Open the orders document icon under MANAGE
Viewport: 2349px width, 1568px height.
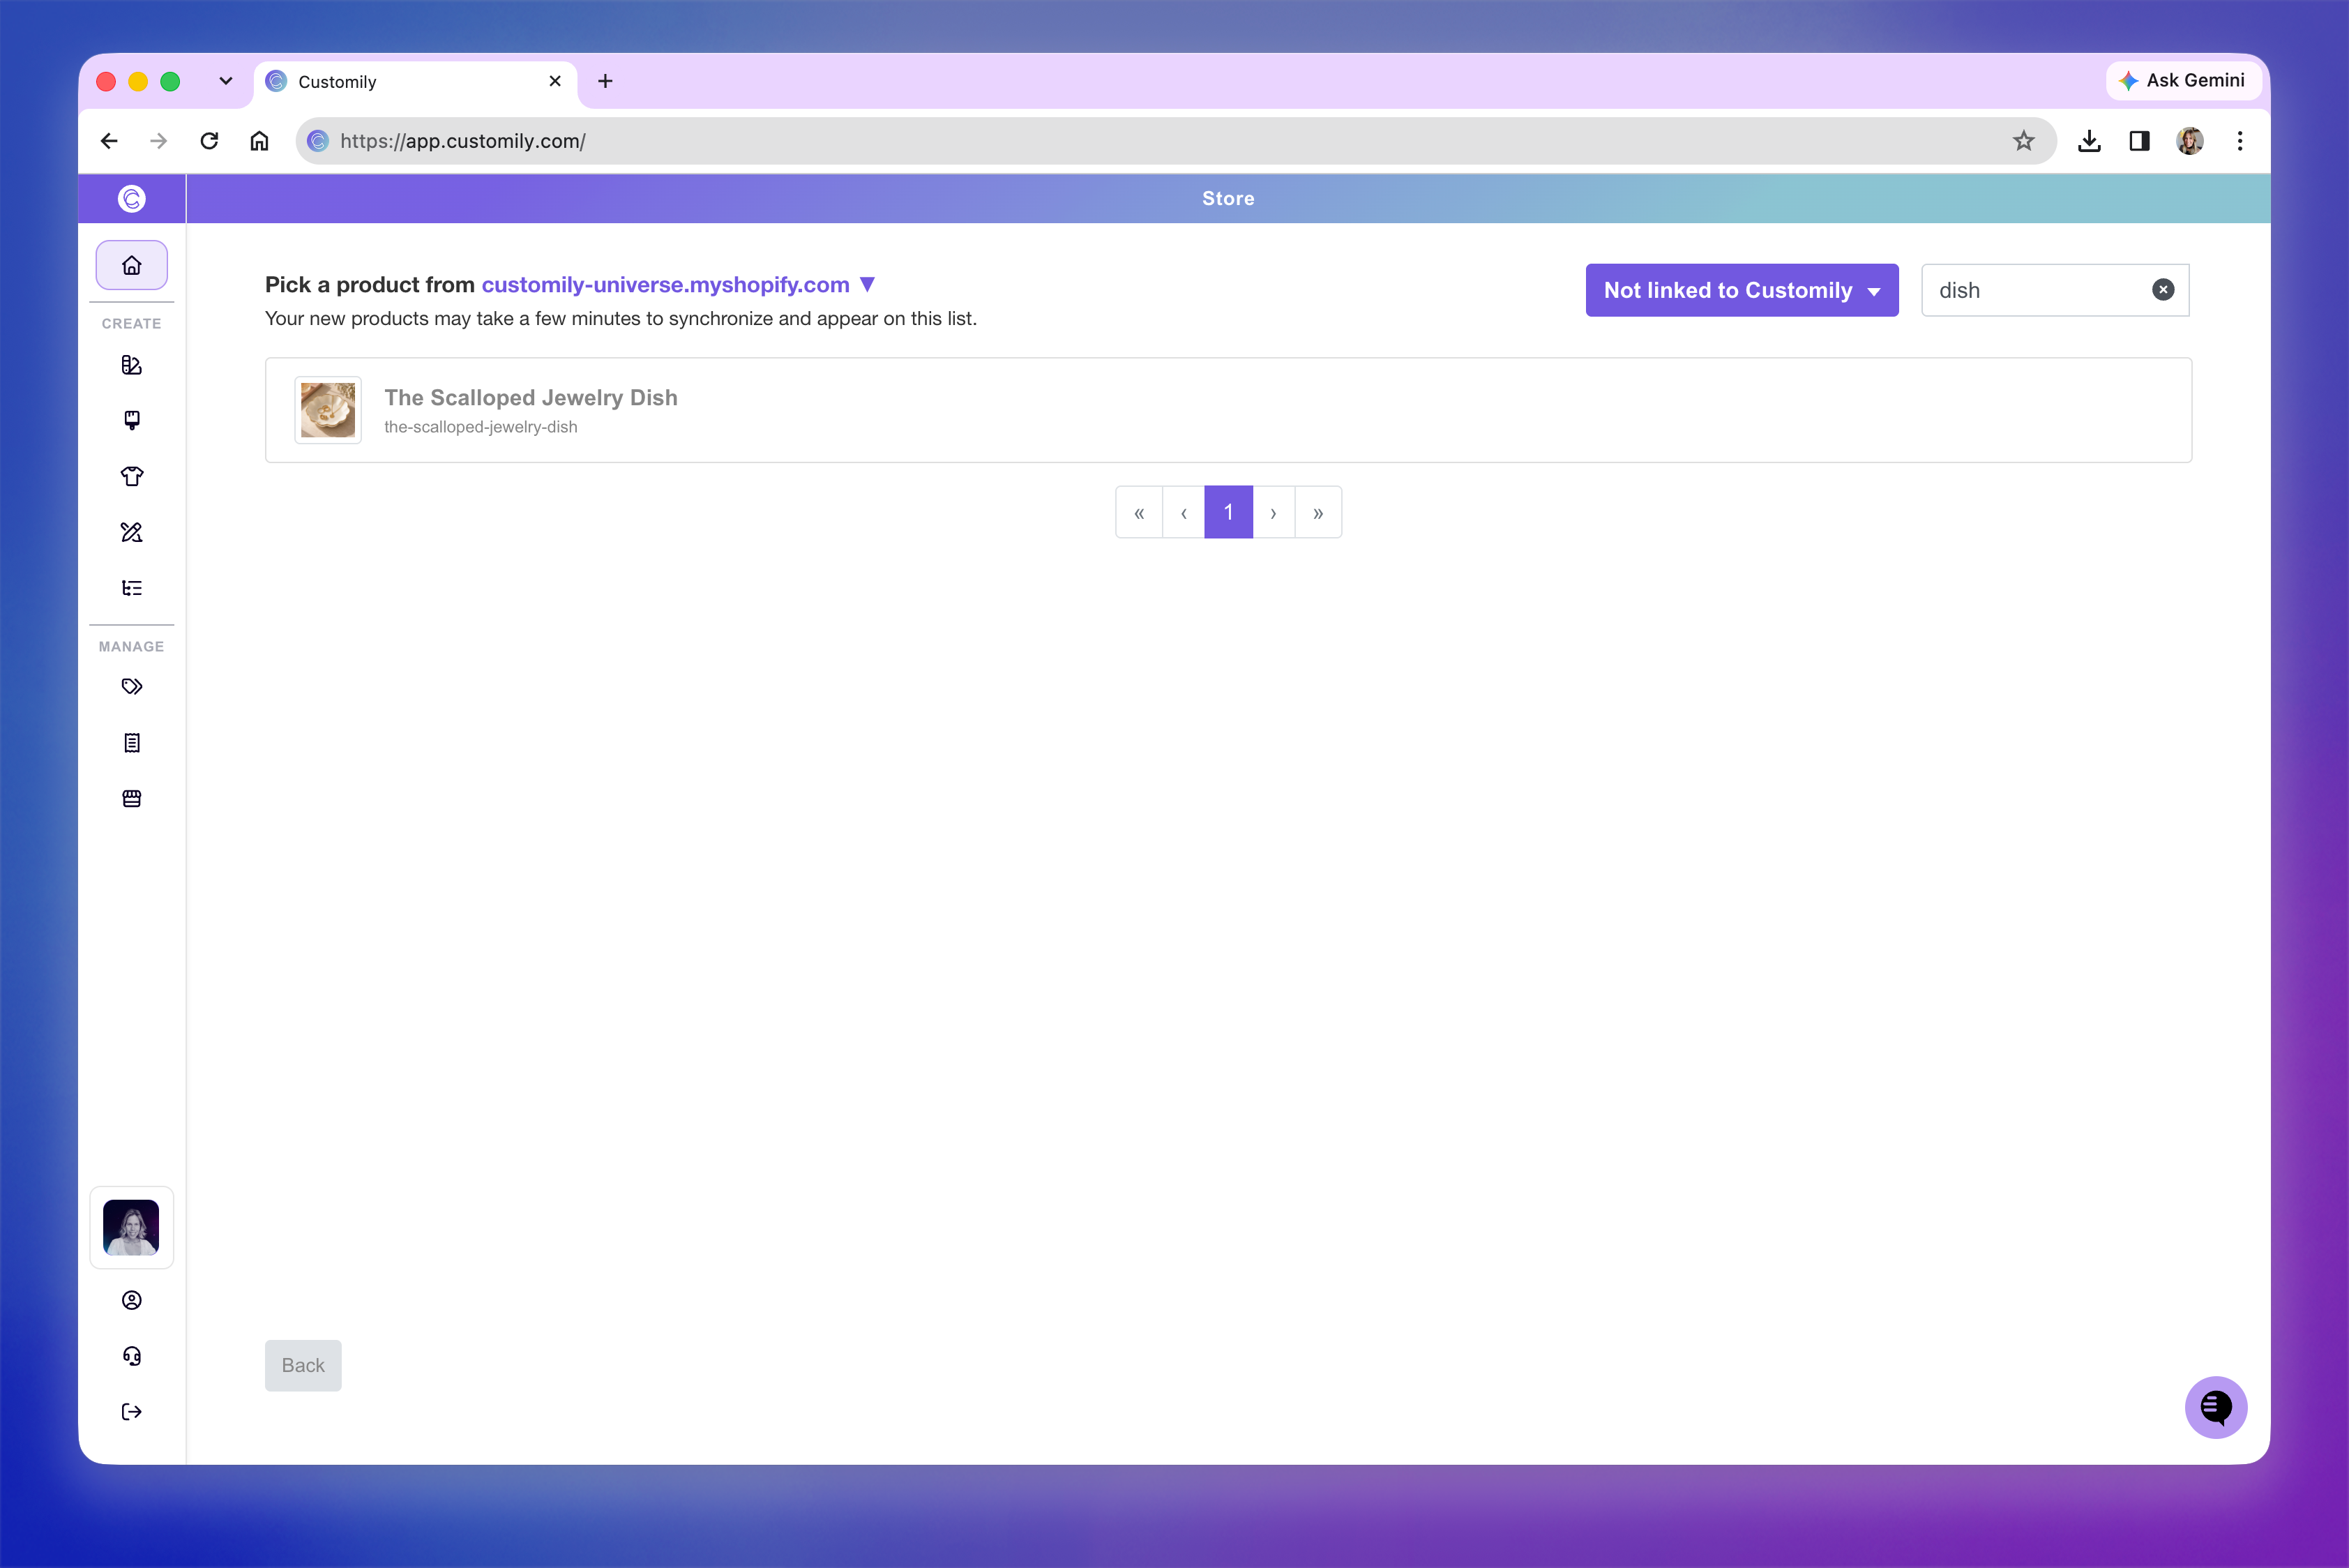pyautogui.click(x=131, y=743)
